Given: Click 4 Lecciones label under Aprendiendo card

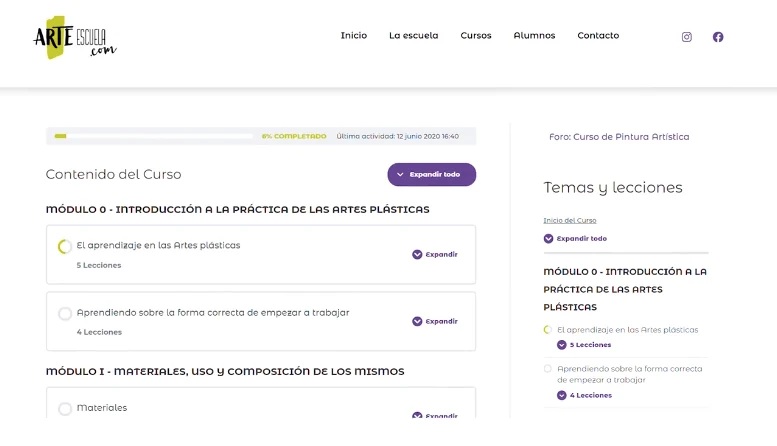Looking at the screenshot, I should pyautogui.click(x=99, y=332).
